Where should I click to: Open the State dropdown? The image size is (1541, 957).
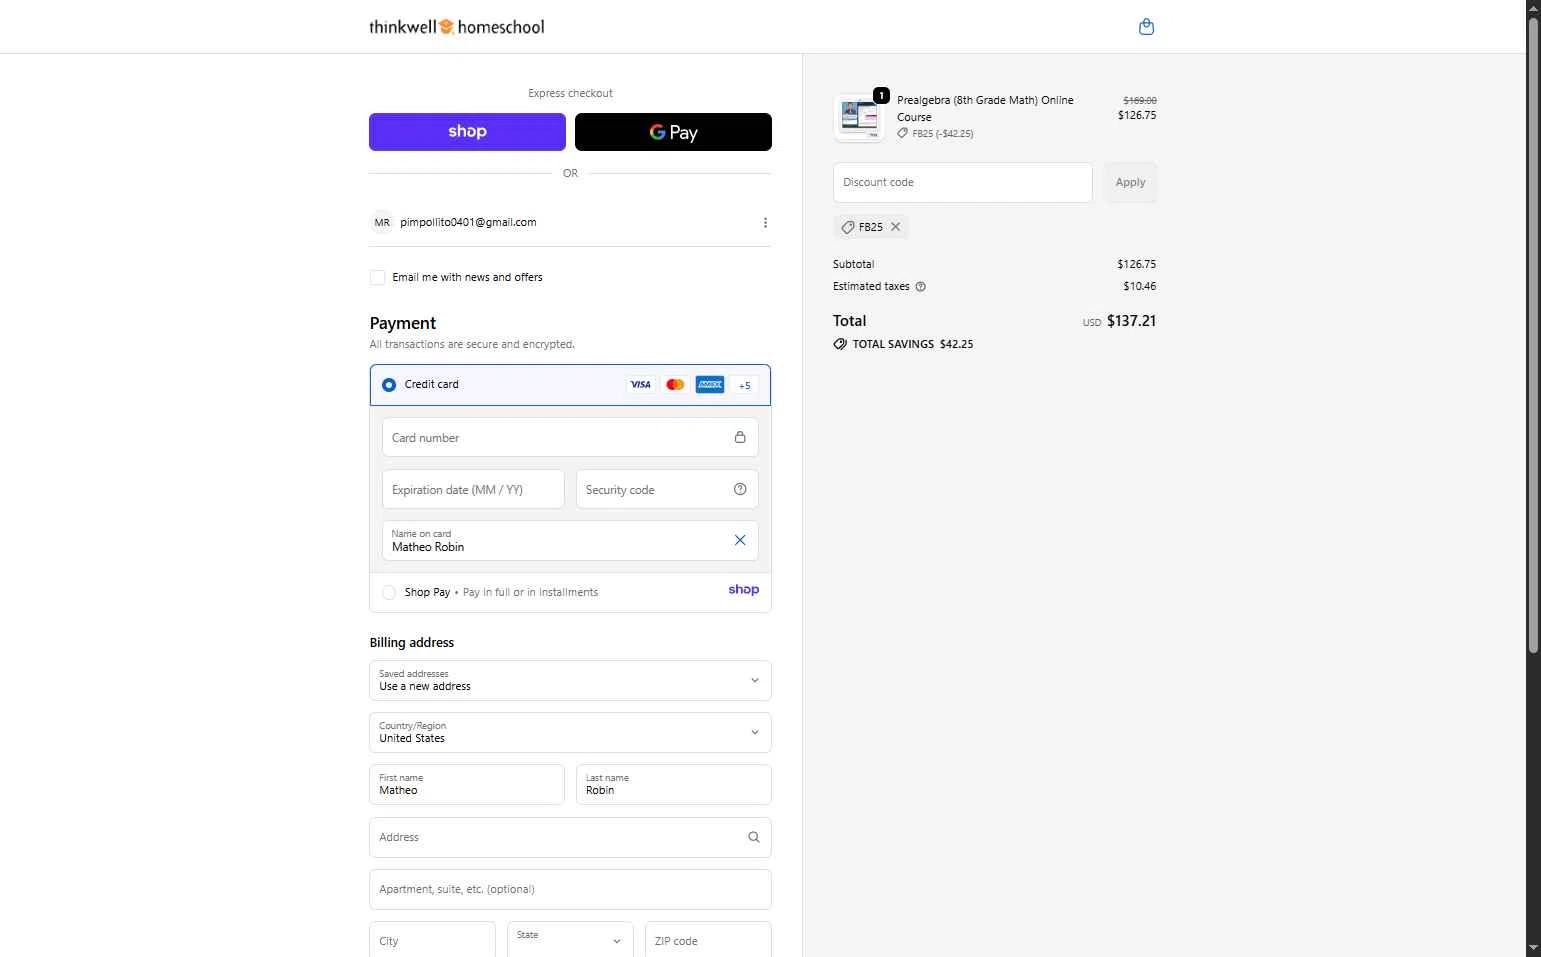[x=570, y=940]
